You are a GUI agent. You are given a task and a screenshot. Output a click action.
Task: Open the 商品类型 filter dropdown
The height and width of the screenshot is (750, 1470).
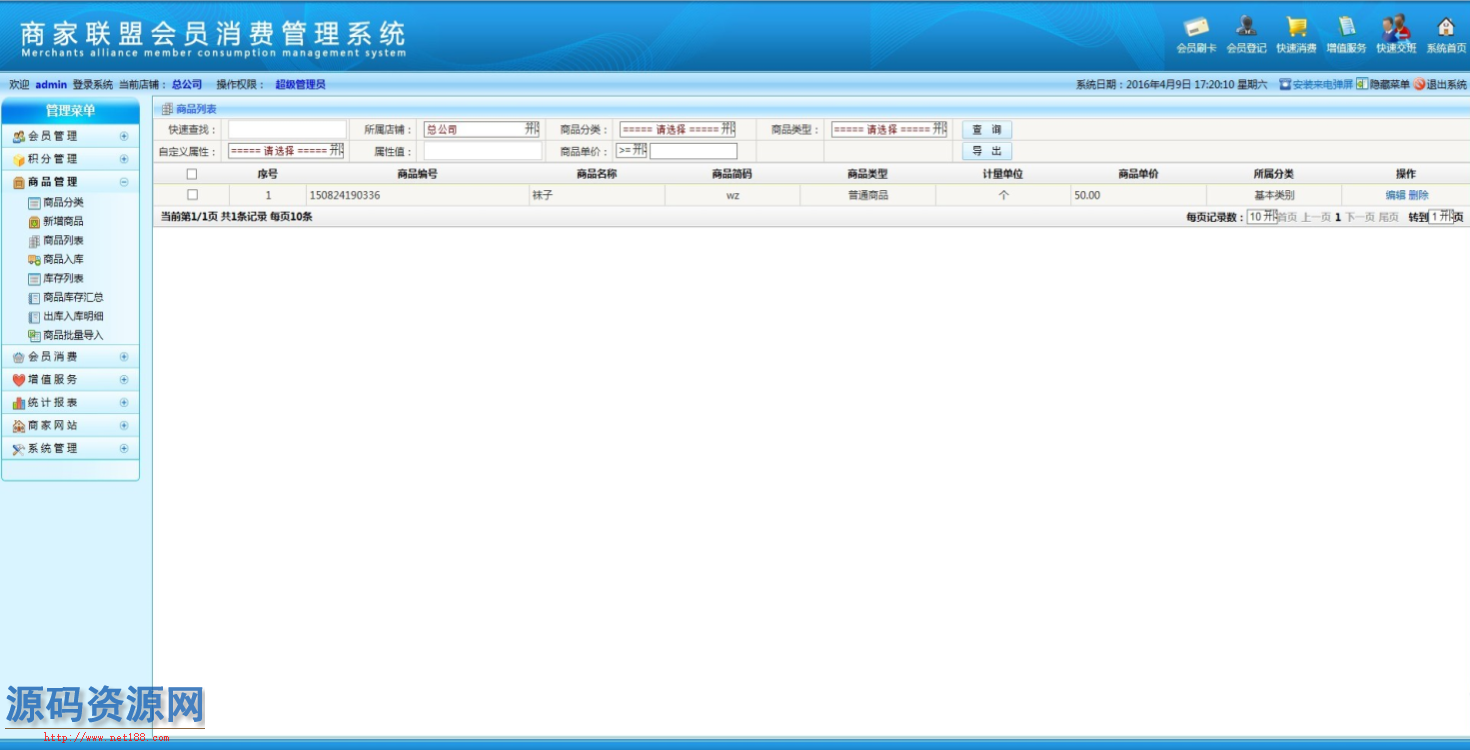889,129
